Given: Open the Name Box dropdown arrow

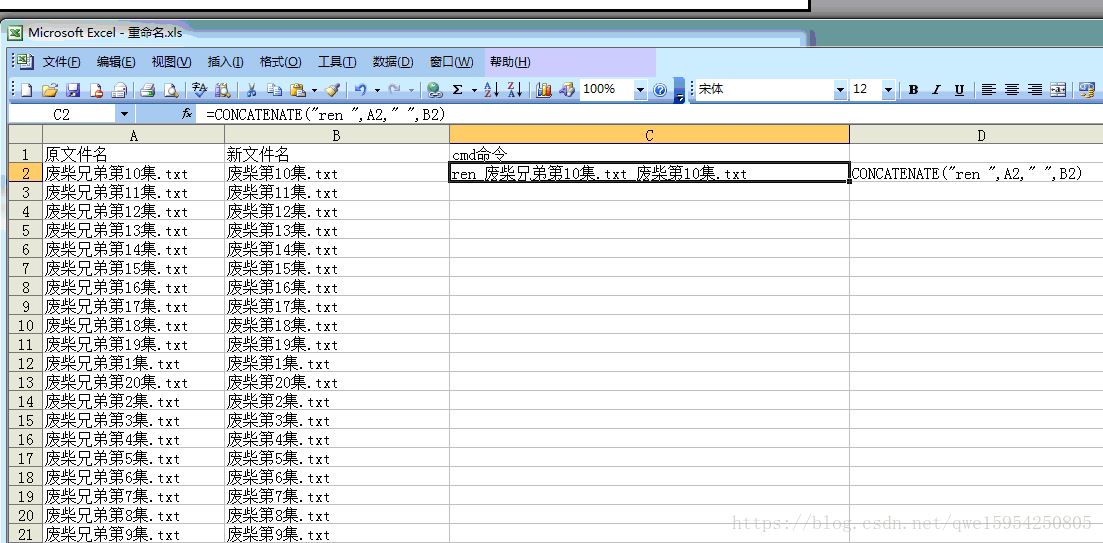Looking at the screenshot, I should pos(125,114).
